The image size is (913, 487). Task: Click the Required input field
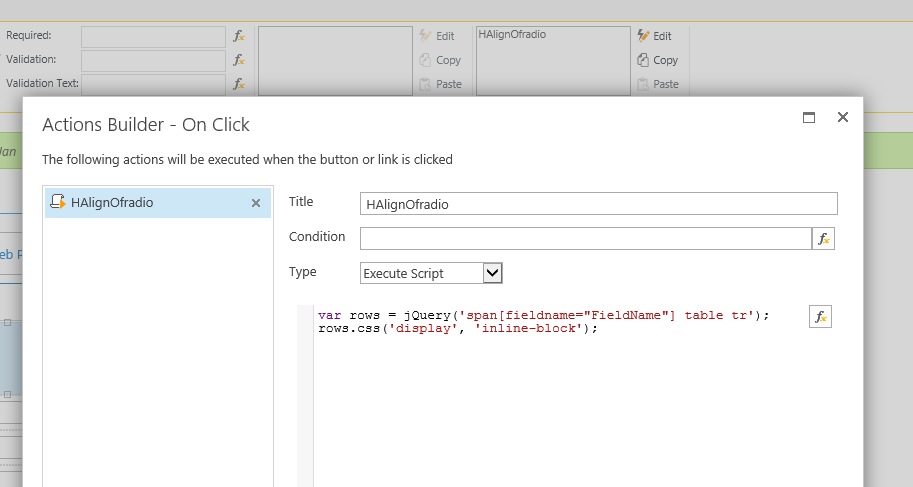click(x=153, y=36)
